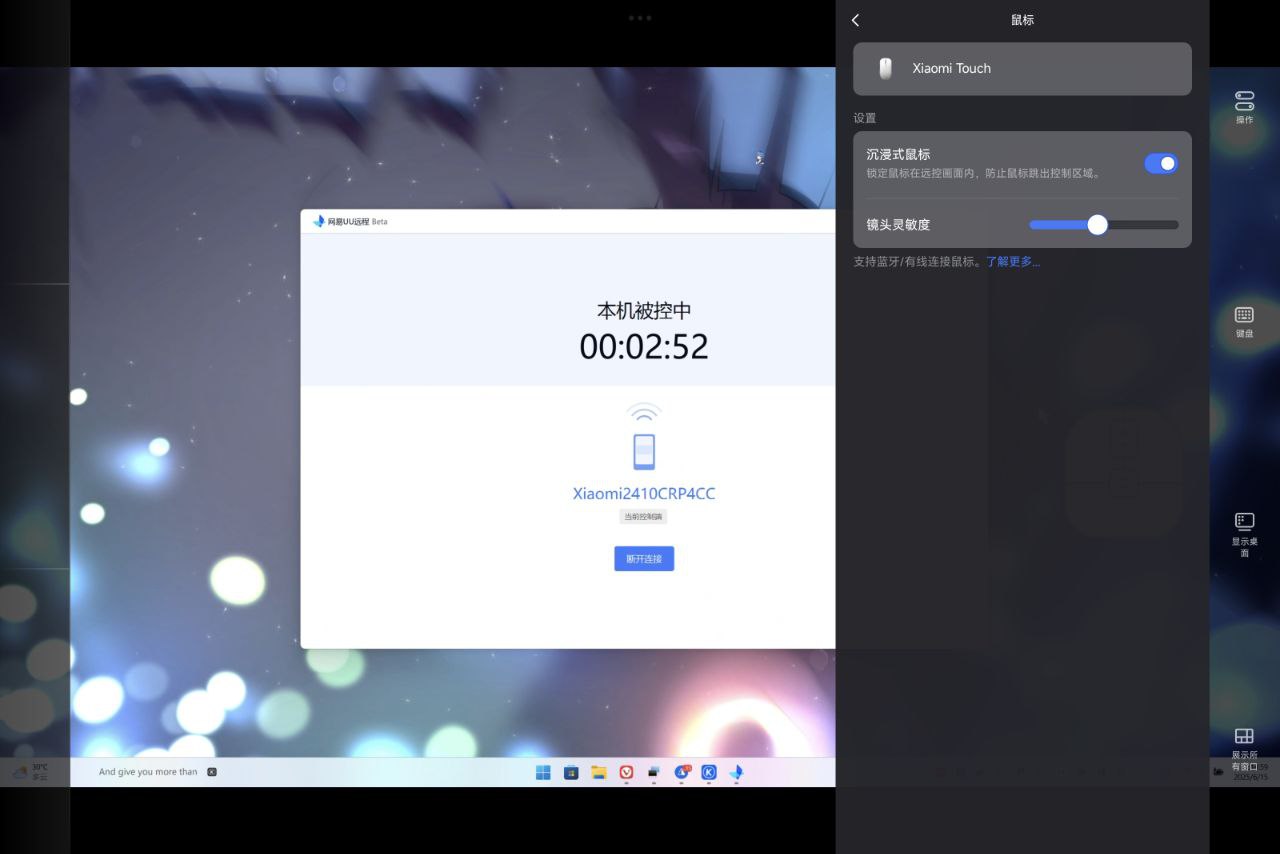Open File Explorer from the taskbar
Image resolution: width=1280 pixels, height=854 pixels.
pos(599,772)
